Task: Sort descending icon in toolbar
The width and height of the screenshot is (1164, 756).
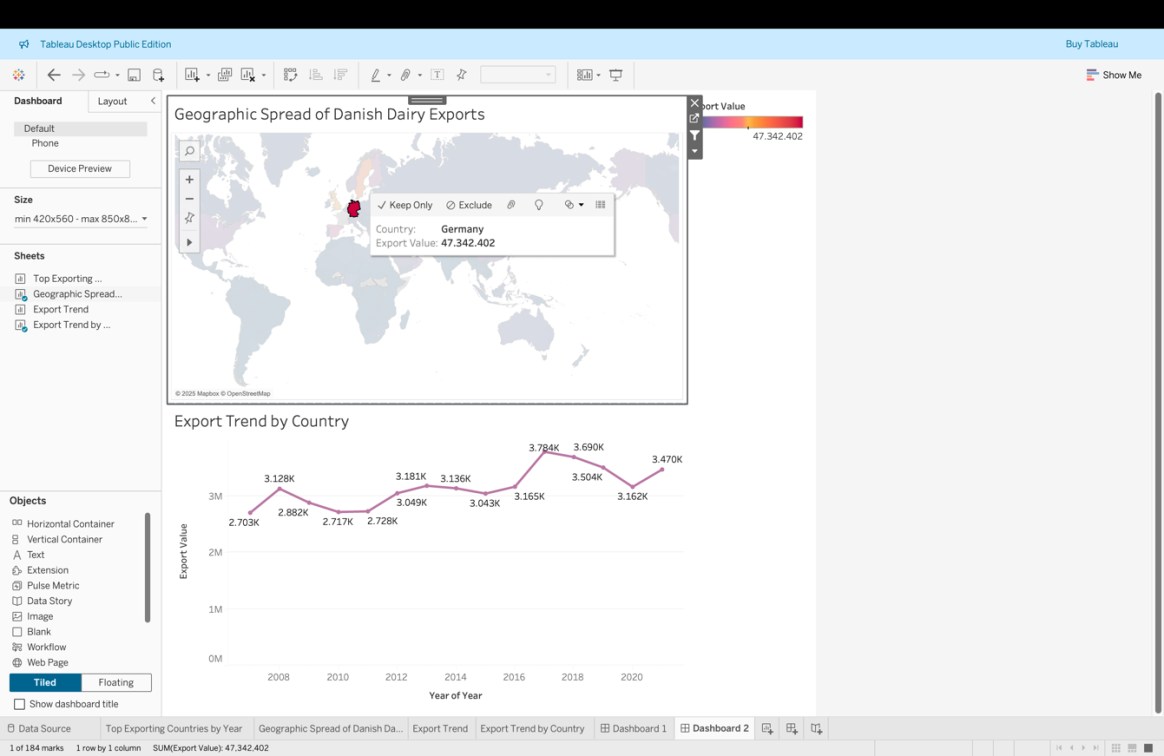Action: [341, 75]
